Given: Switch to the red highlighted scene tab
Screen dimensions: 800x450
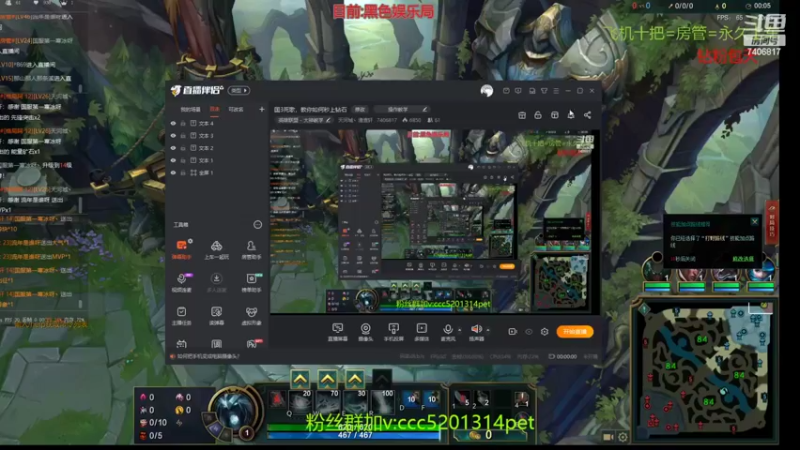Looking at the screenshot, I should coord(215,109).
